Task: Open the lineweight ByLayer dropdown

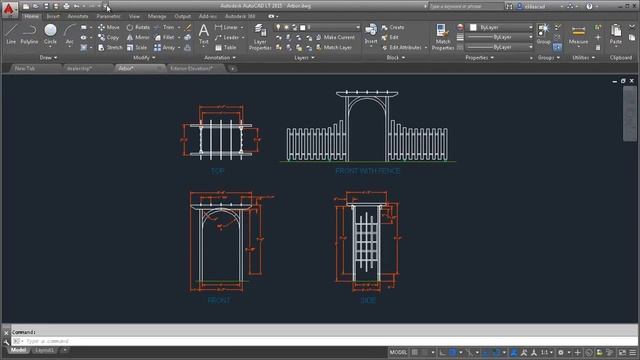Action: point(500,37)
